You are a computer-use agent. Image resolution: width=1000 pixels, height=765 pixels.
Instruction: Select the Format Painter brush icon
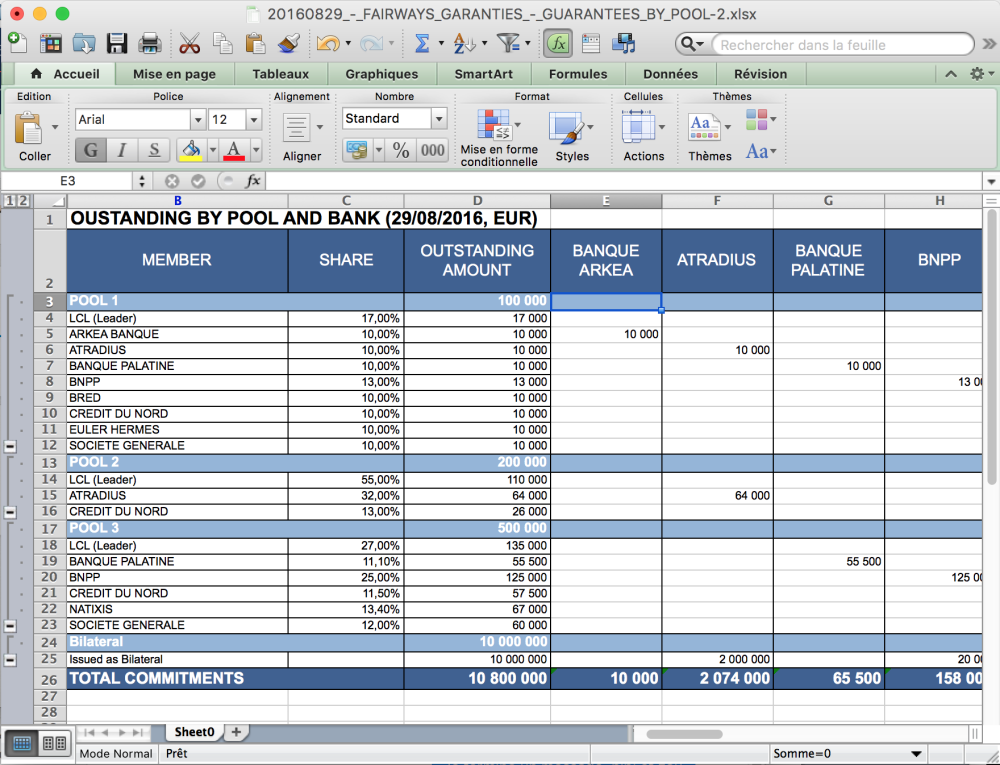pyautogui.click(x=289, y=43)
